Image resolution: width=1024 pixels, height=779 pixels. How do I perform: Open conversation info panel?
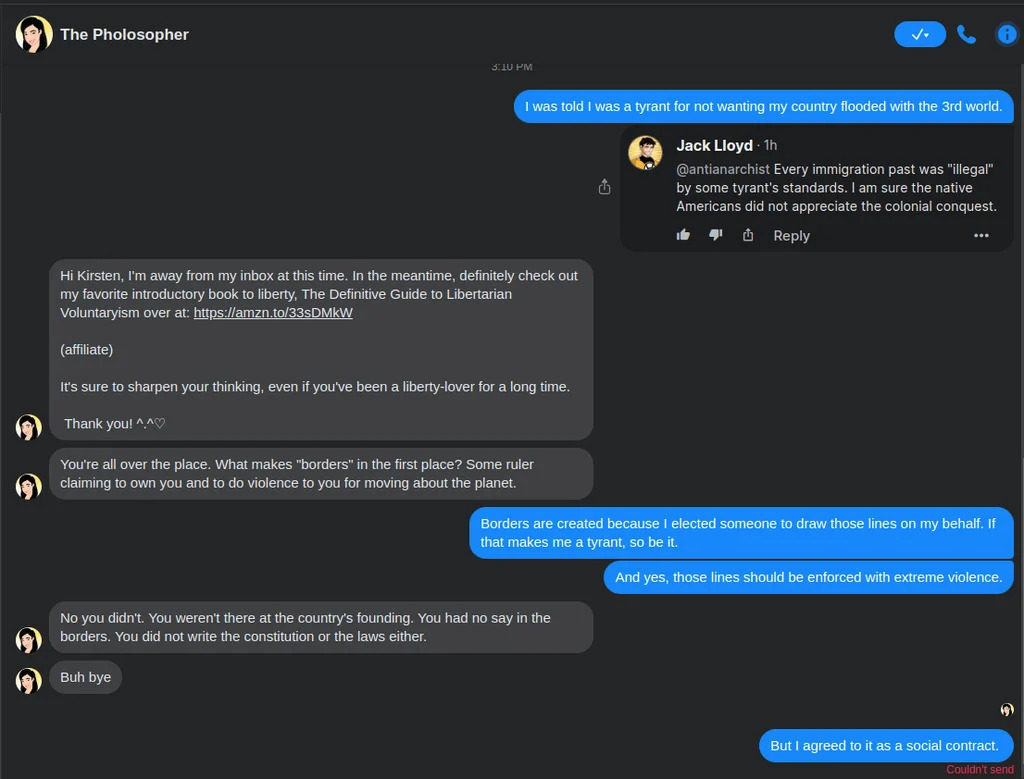point(1006,34)
